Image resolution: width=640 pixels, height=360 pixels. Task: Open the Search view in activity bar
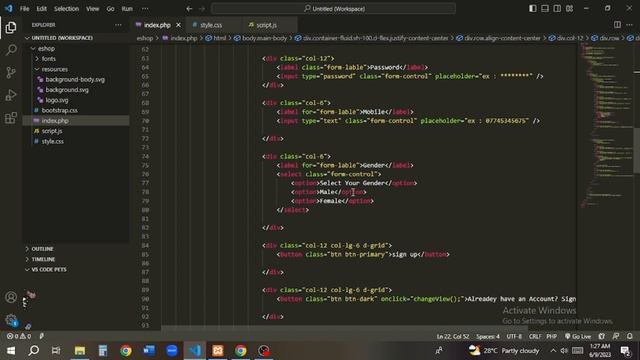point(11,50)
